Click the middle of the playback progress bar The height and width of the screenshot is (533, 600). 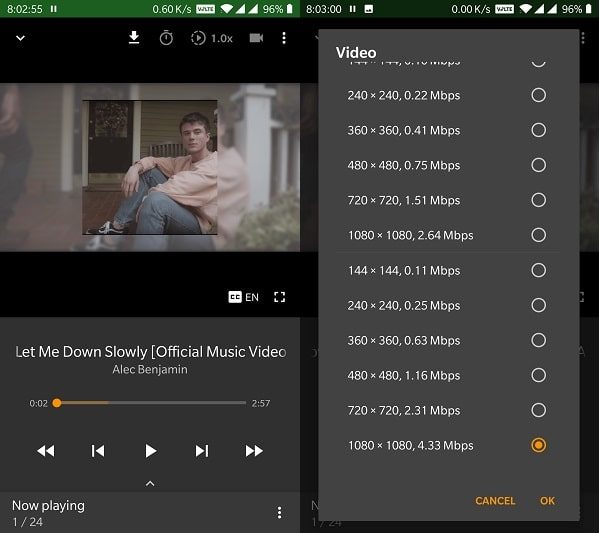click(151, 403)
